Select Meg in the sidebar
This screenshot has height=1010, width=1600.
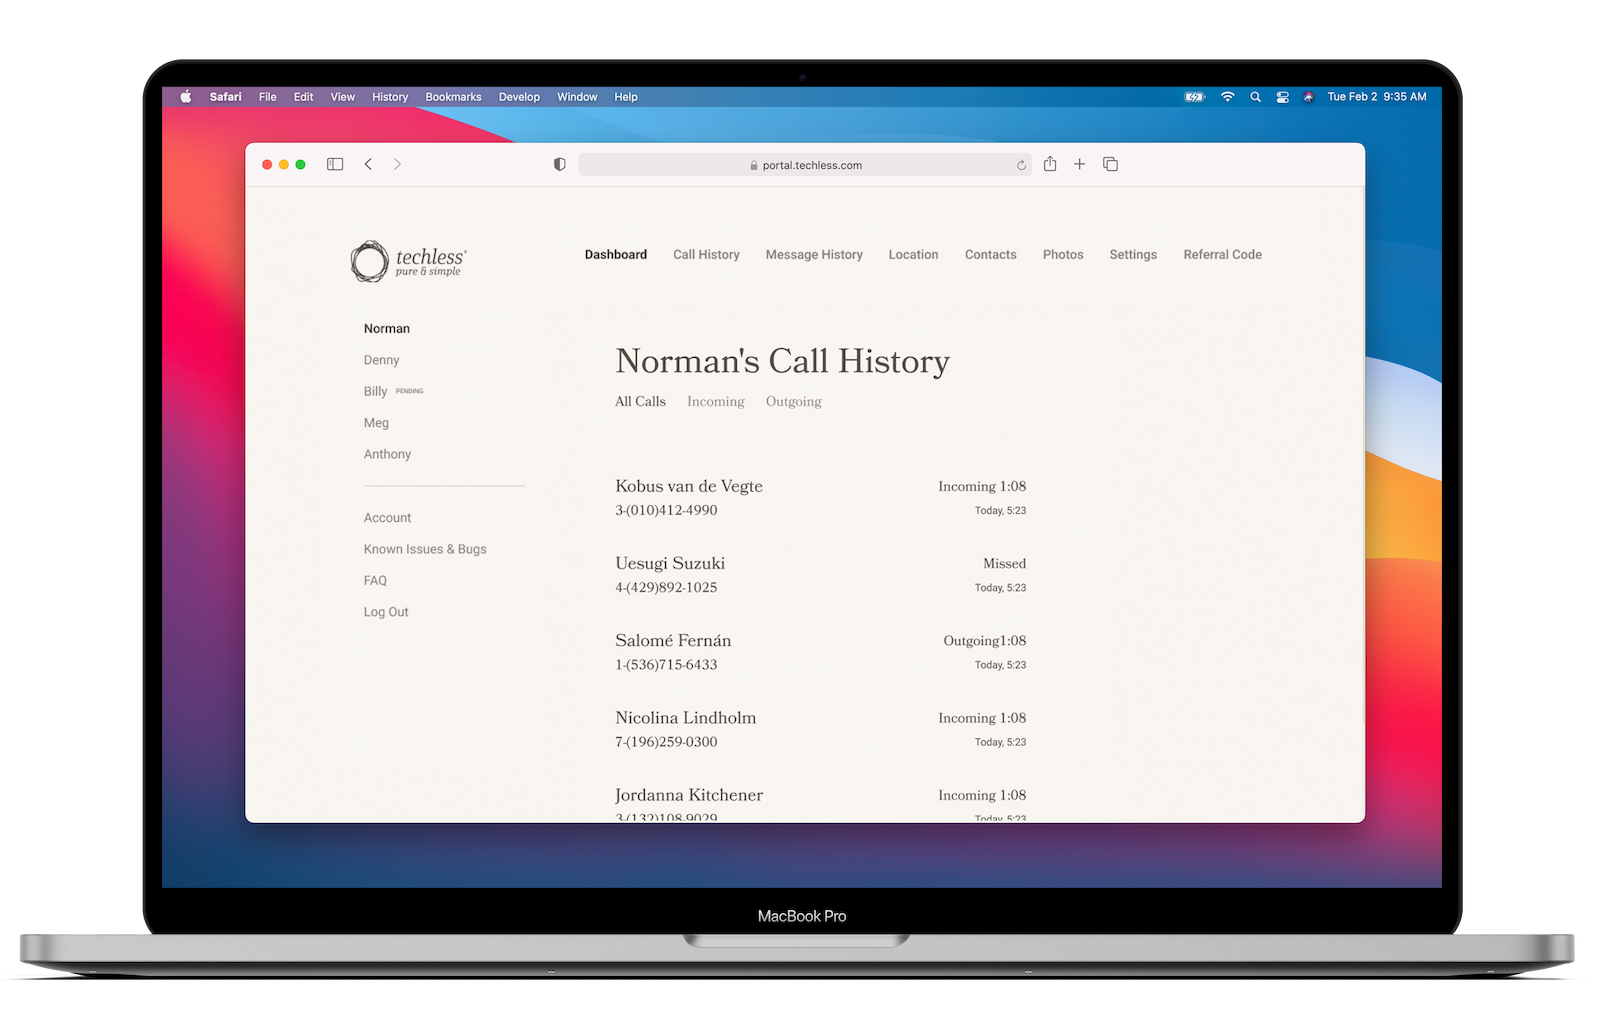pyautogui.click(x=376, y=423)
